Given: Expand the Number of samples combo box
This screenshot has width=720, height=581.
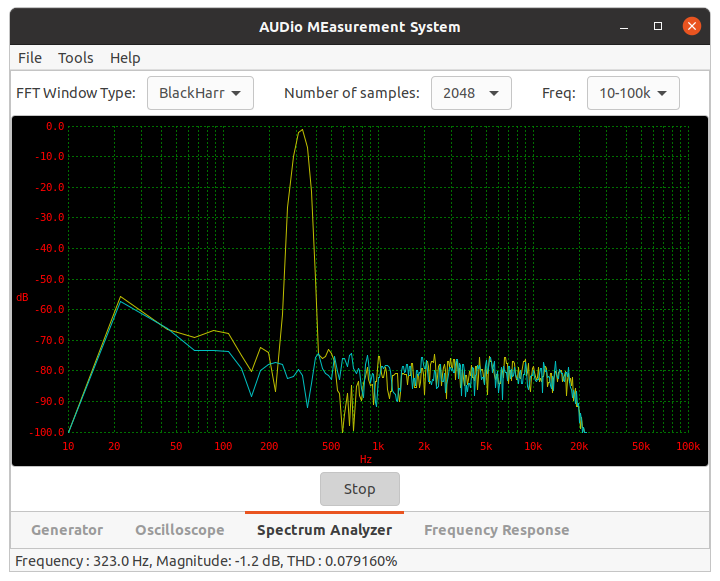Looking at the screenshot, I should [471, 93].
